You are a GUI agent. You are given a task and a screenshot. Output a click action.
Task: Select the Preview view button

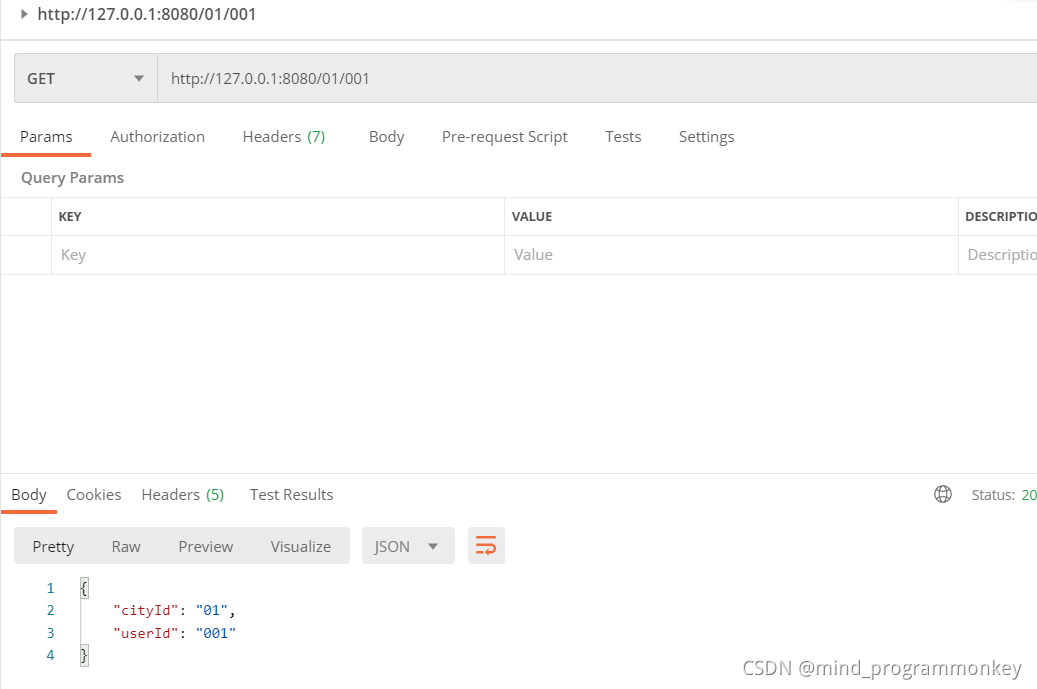(x=206, y=546)
